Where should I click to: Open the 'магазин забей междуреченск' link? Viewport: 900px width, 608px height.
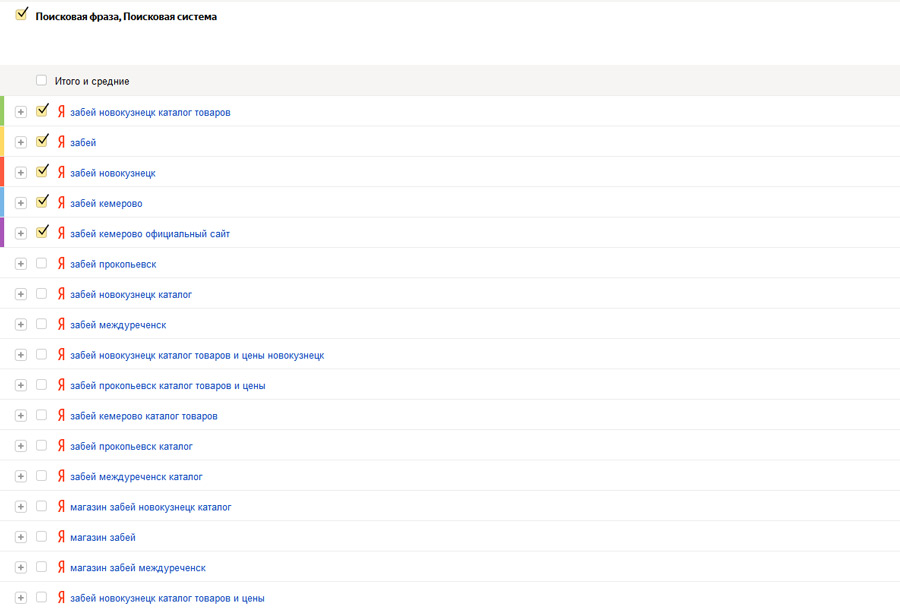click(x=138, y=568)
